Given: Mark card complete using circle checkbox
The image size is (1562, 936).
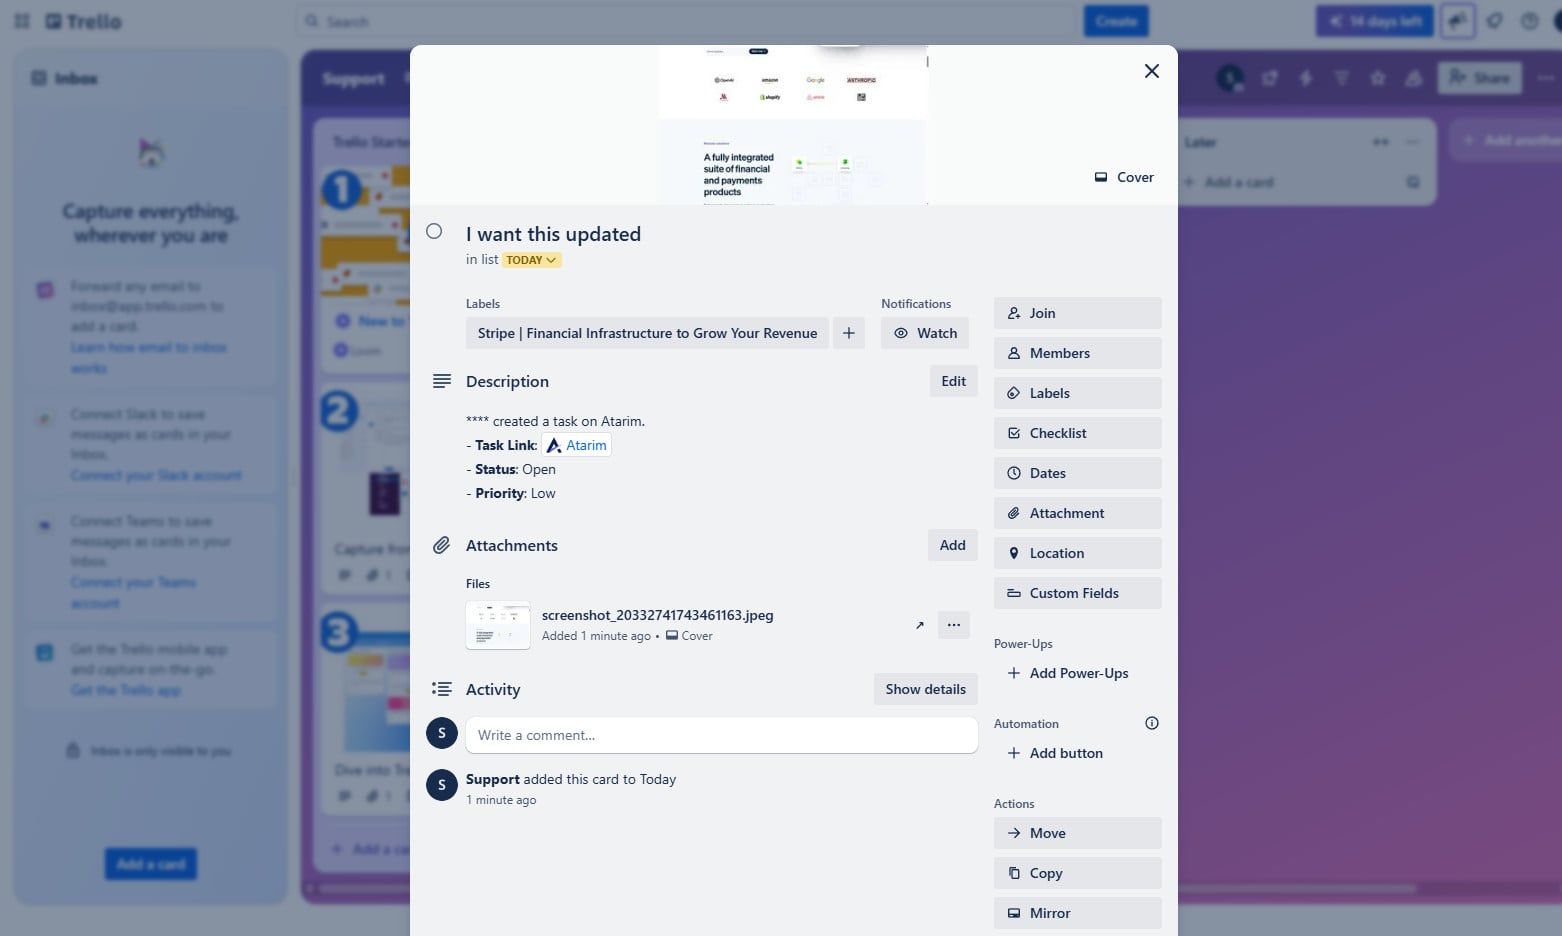Looking at the screenshot, I should point(434,232).
